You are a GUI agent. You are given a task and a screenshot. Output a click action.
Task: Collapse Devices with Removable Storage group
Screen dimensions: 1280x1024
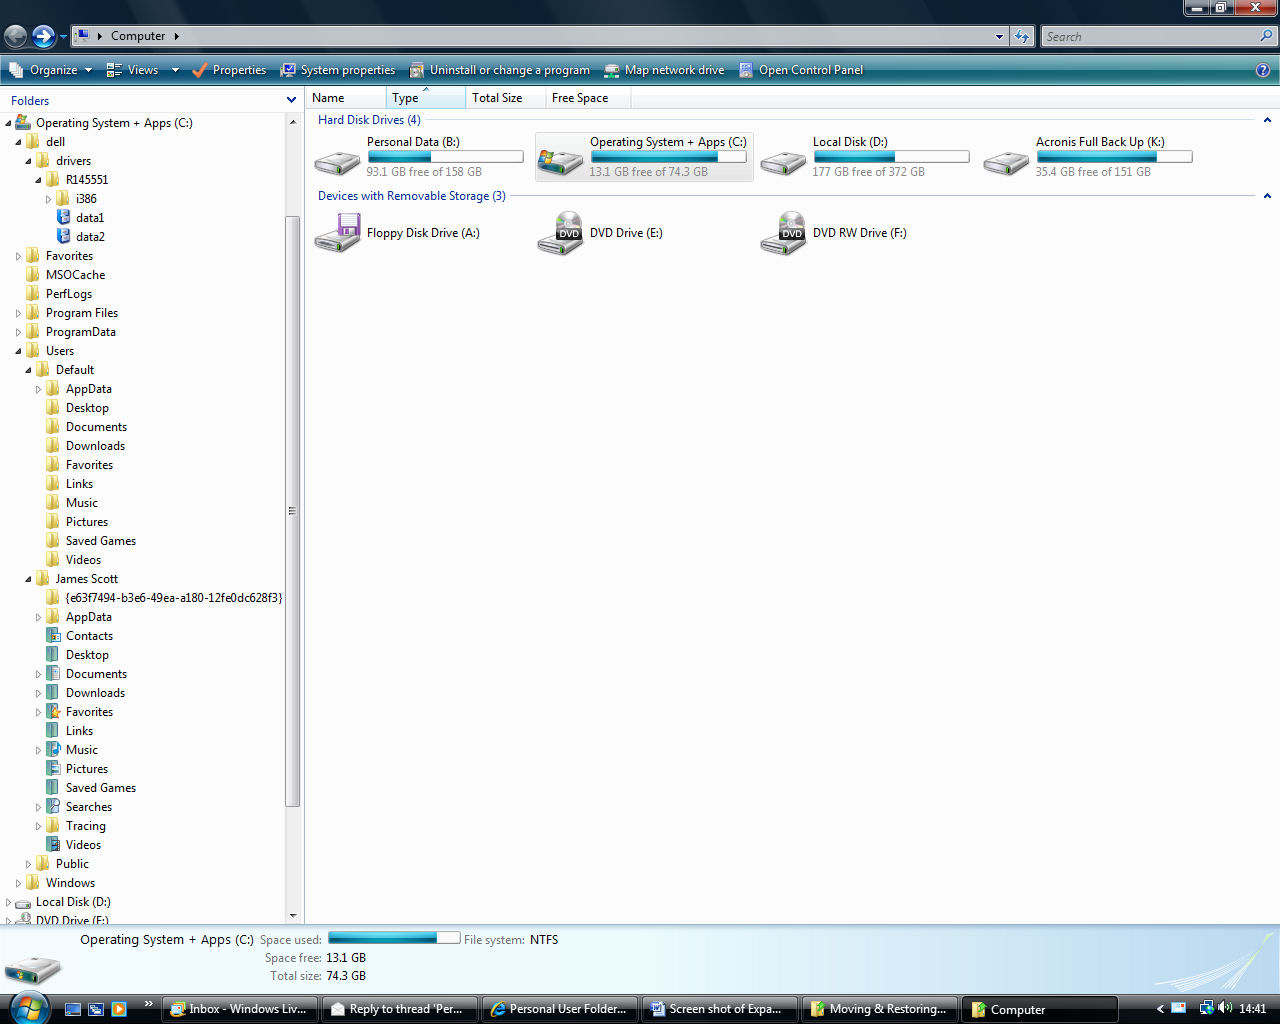(x=1267, y=196)
